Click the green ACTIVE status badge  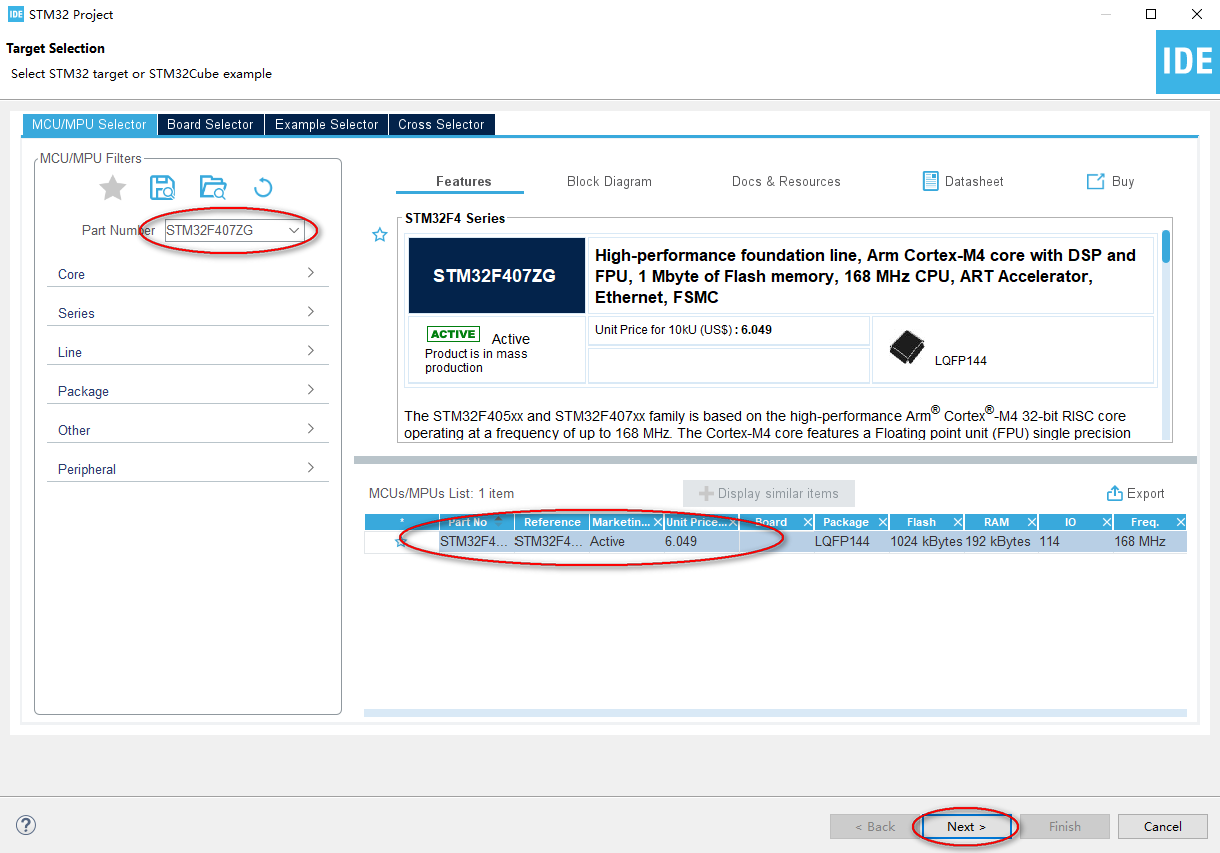click(x=453, y=334)
